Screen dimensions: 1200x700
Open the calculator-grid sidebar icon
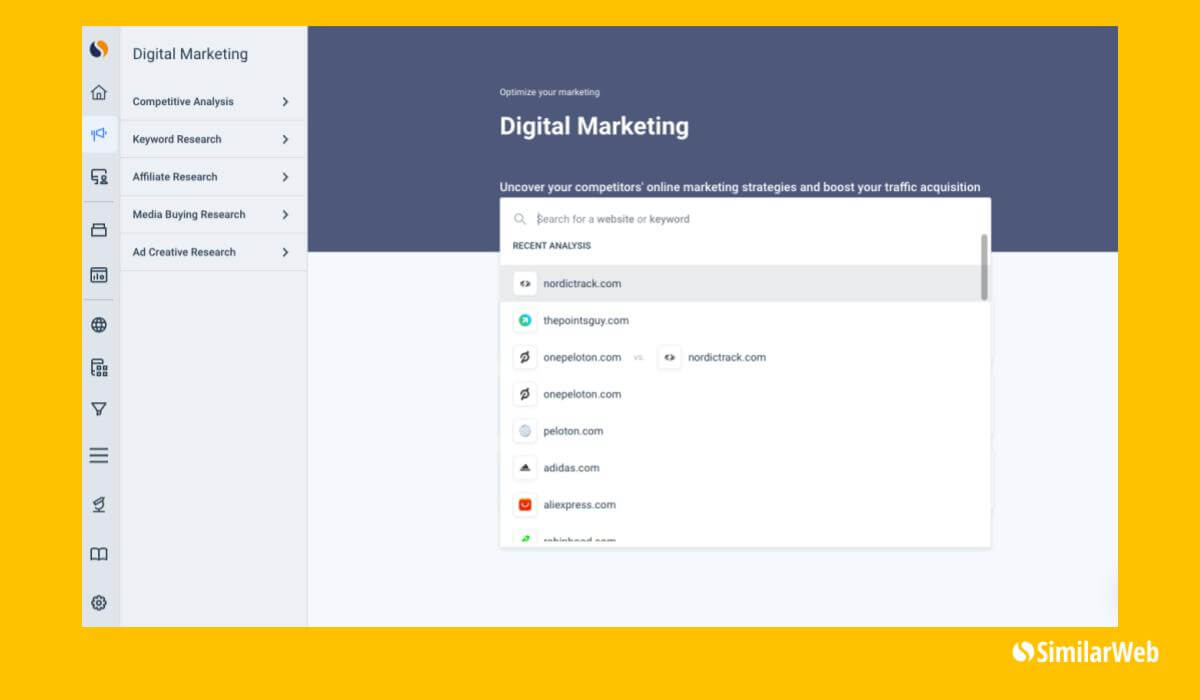pyautogui.click(x=98, y=367)
